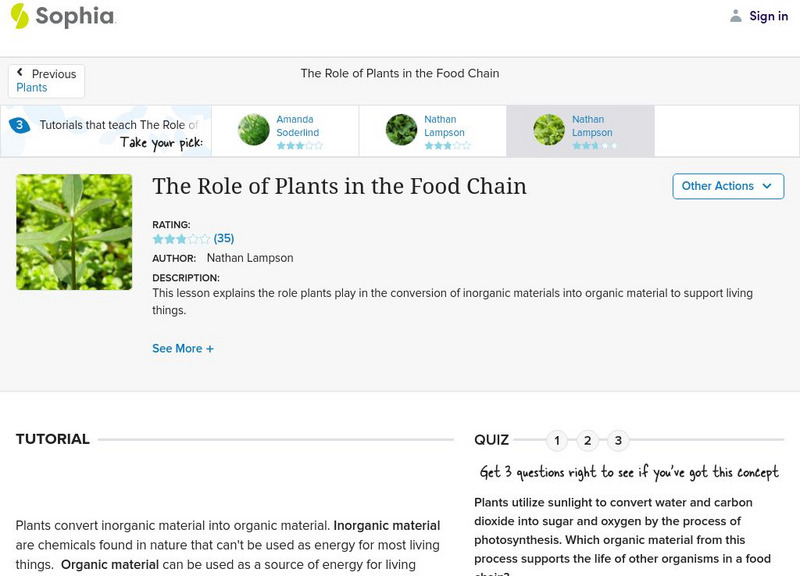Click the Nathan Lampson author name
The image size is (800, 576).
click(250, 258)
